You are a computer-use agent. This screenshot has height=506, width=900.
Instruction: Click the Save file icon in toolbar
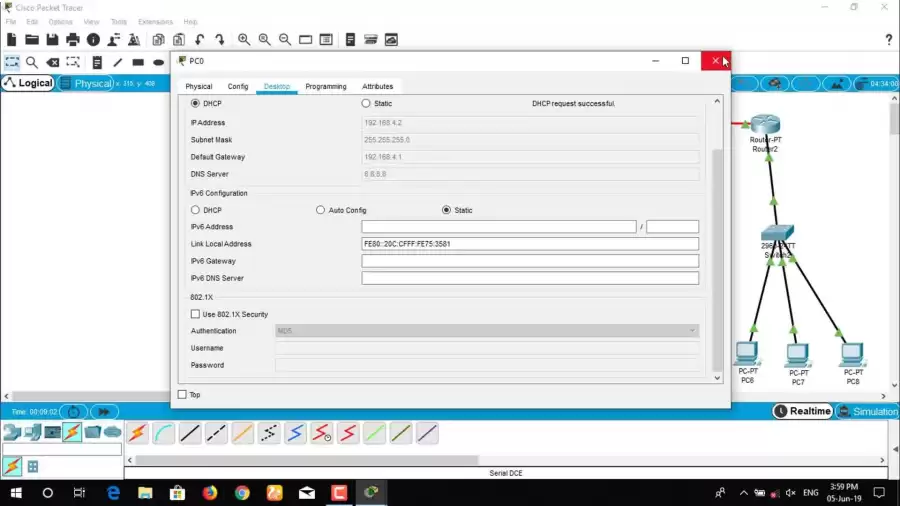pyautogui.click(x=52, y=40)
